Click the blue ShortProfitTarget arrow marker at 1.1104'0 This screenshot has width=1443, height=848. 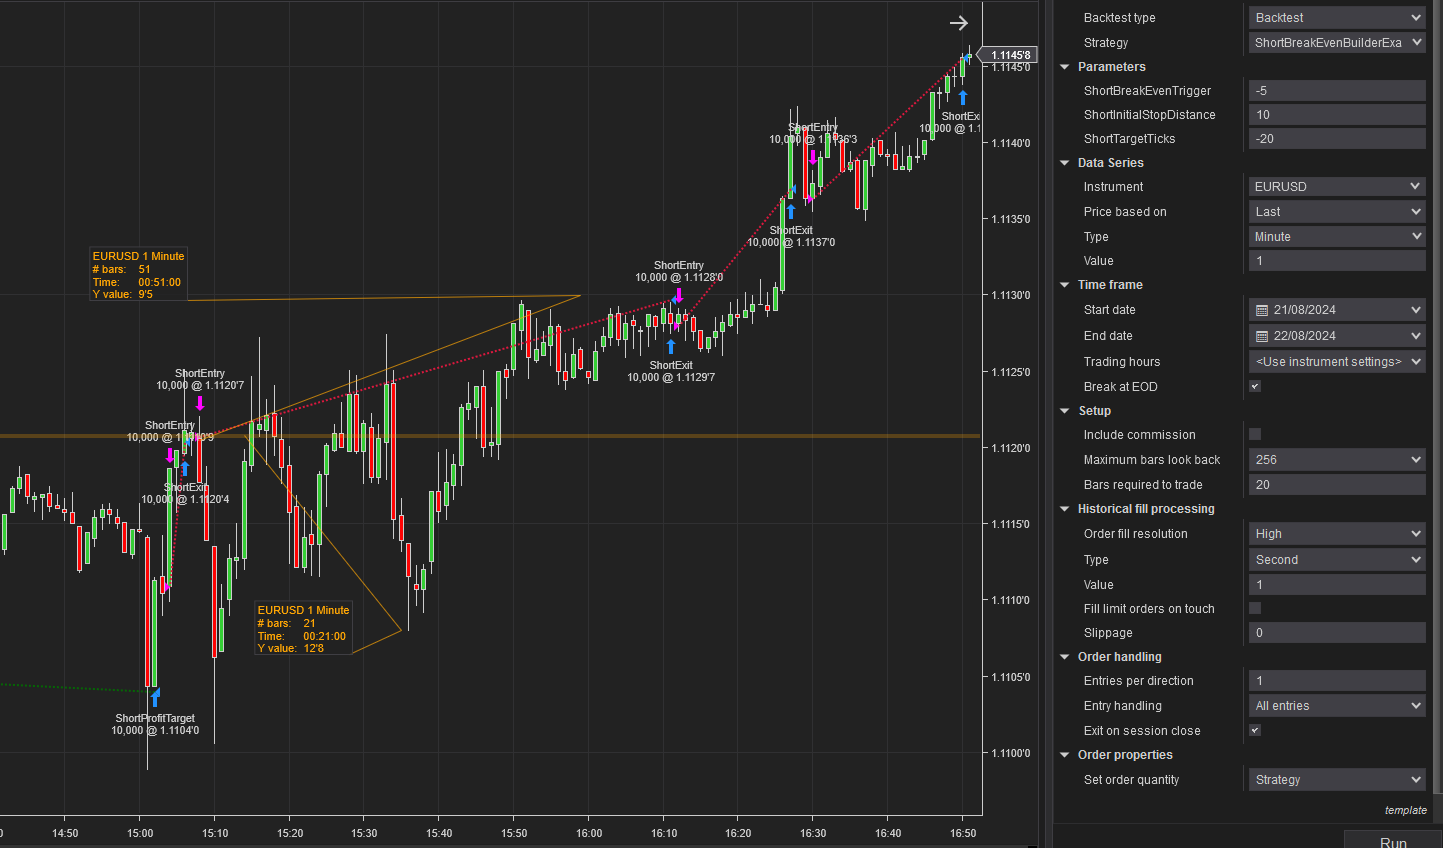(155, 697)
